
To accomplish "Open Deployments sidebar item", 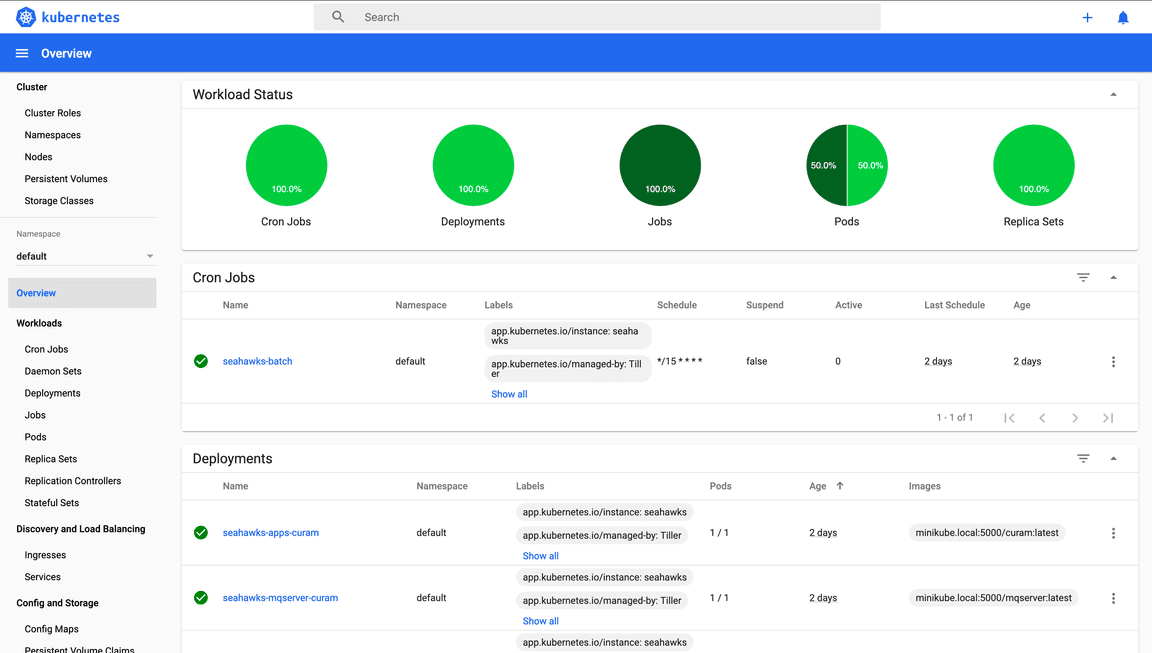I will (52, 394).
